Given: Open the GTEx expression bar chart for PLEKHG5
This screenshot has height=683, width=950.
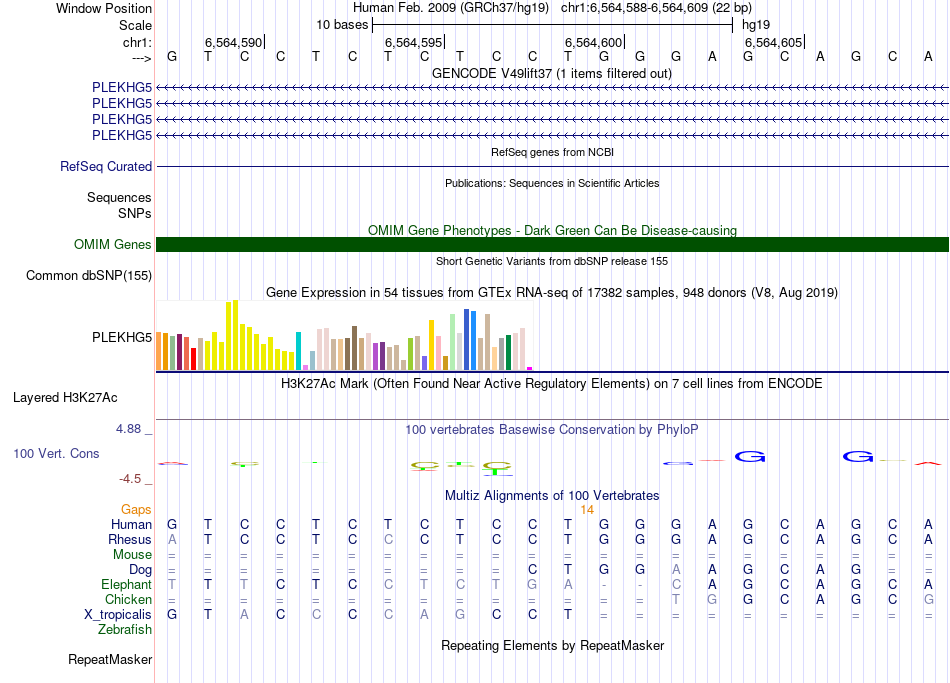Looking at the screenshot, I should [345, 338].
